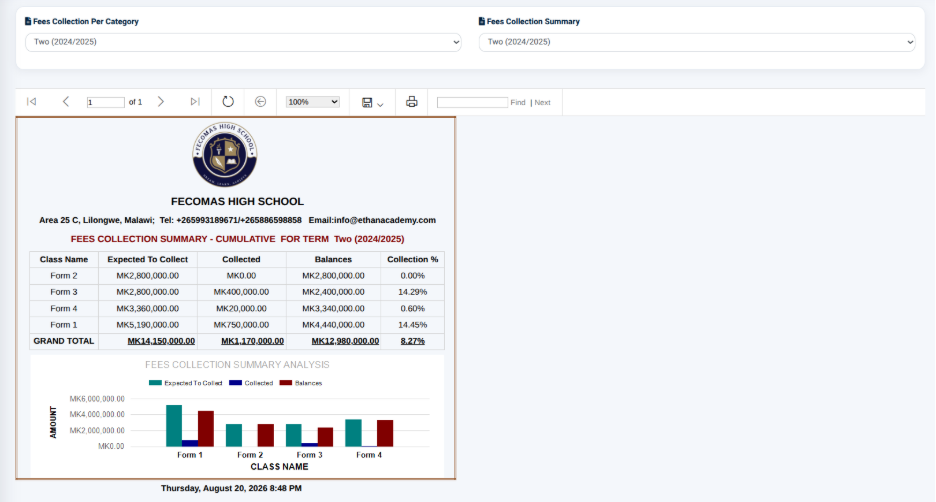Click the Balances legend color swatch
The height and width of the screenshot is (502, 936).
pyautogui.click(x=286, y=383)
